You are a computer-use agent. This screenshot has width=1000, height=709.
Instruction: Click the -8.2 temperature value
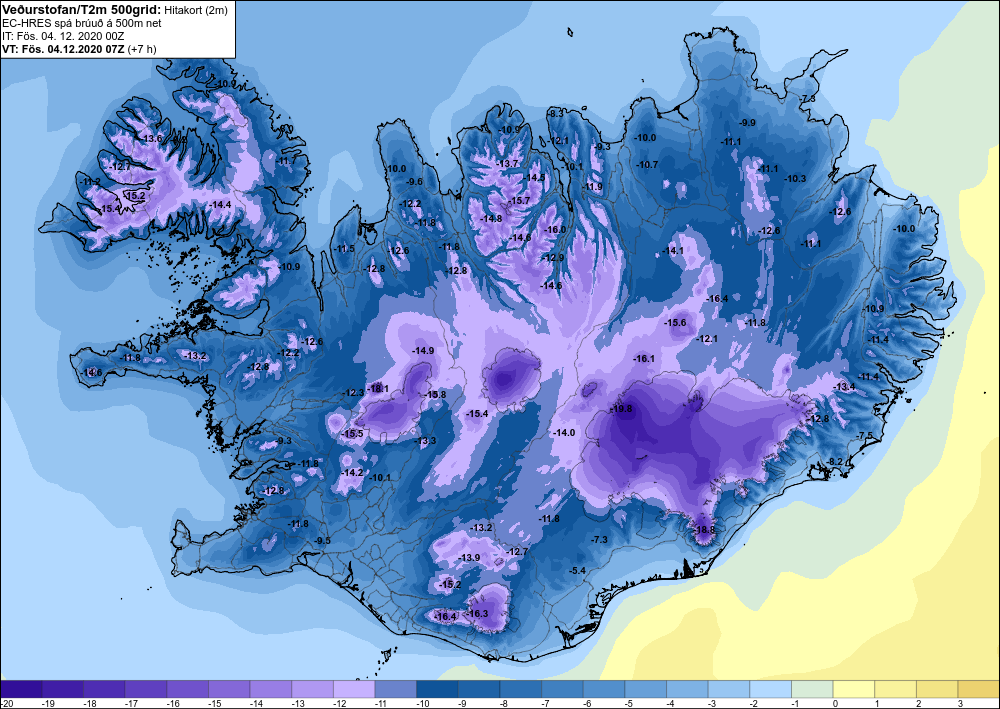click(835, 462)
